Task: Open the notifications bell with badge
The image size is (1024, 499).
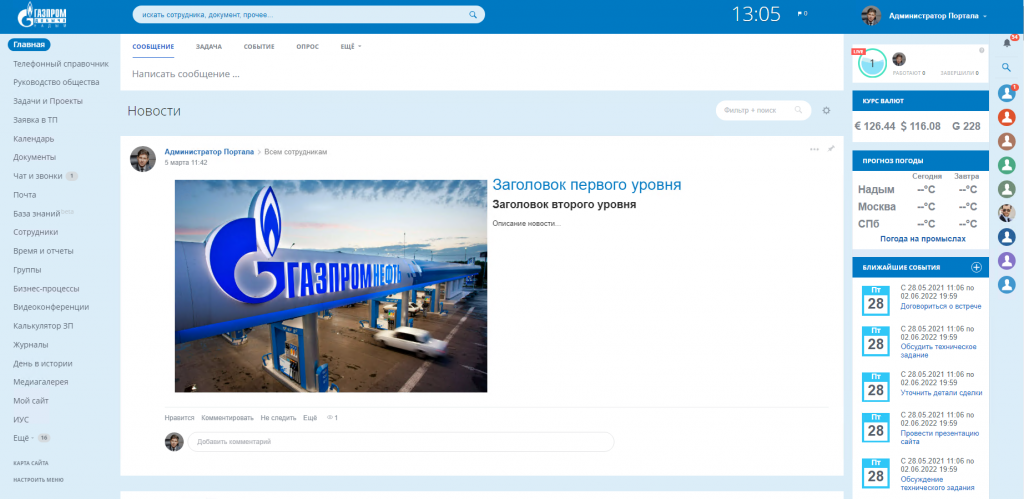Action: point(1006,42)
